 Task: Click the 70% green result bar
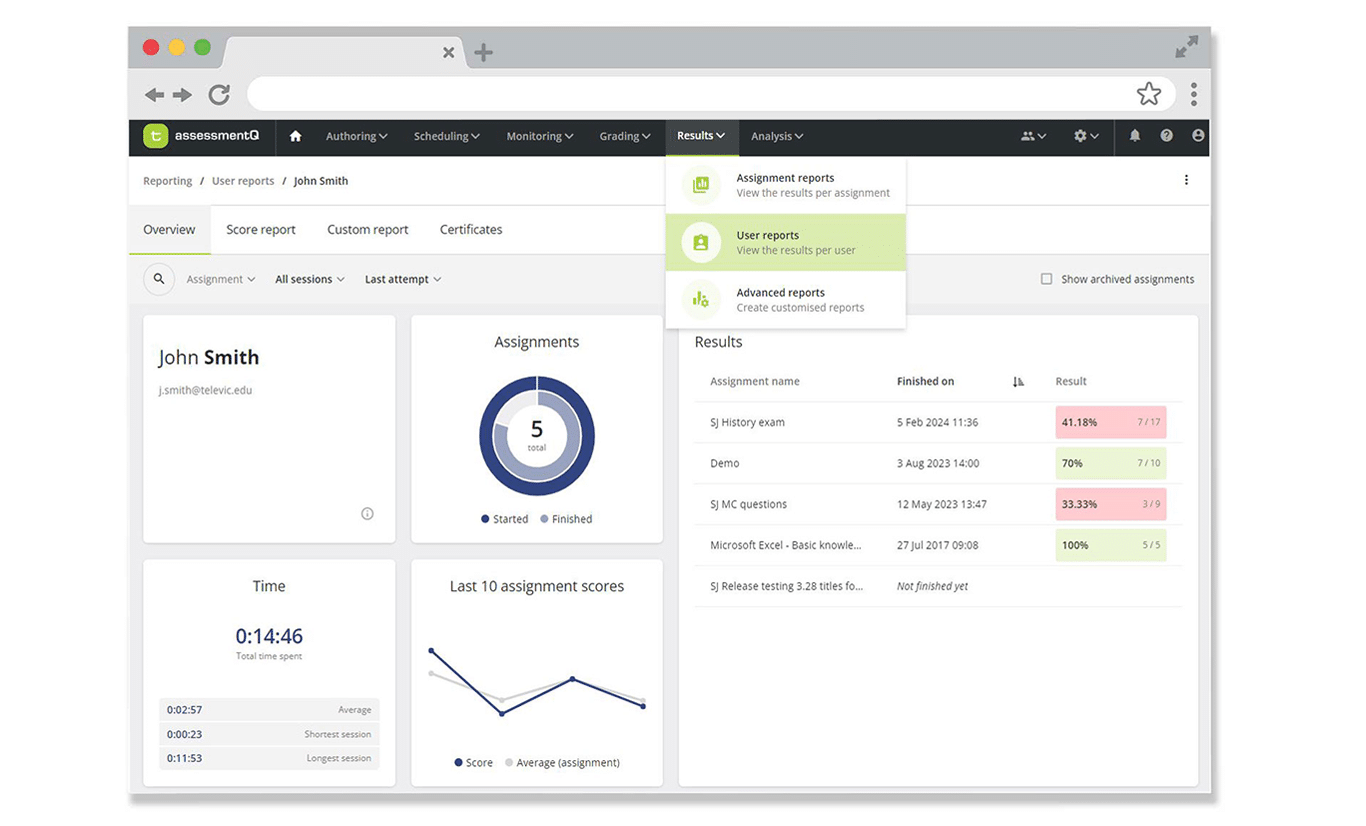[x=1111, y=463]
